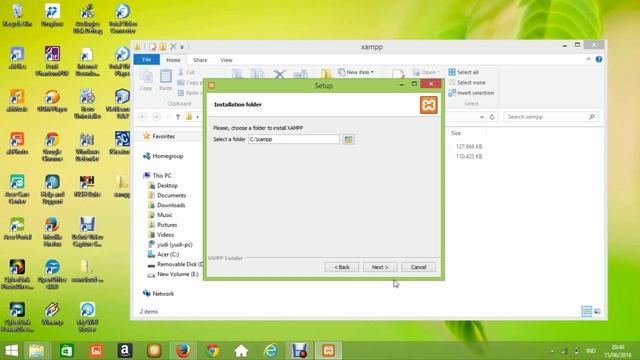Open New Volume (E:) drive

(173, 274)
